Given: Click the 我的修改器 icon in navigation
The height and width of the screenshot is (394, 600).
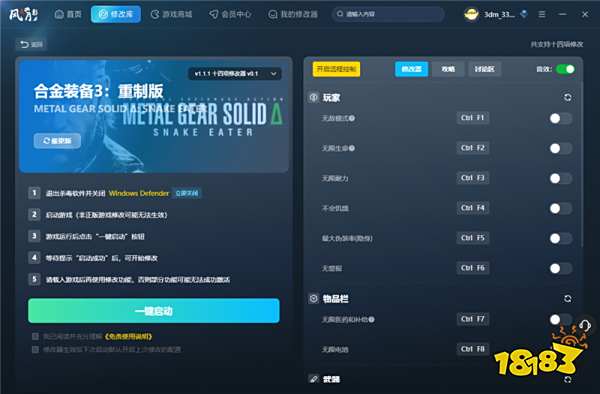Looking at the screenshot, I should tap(272, 15).
